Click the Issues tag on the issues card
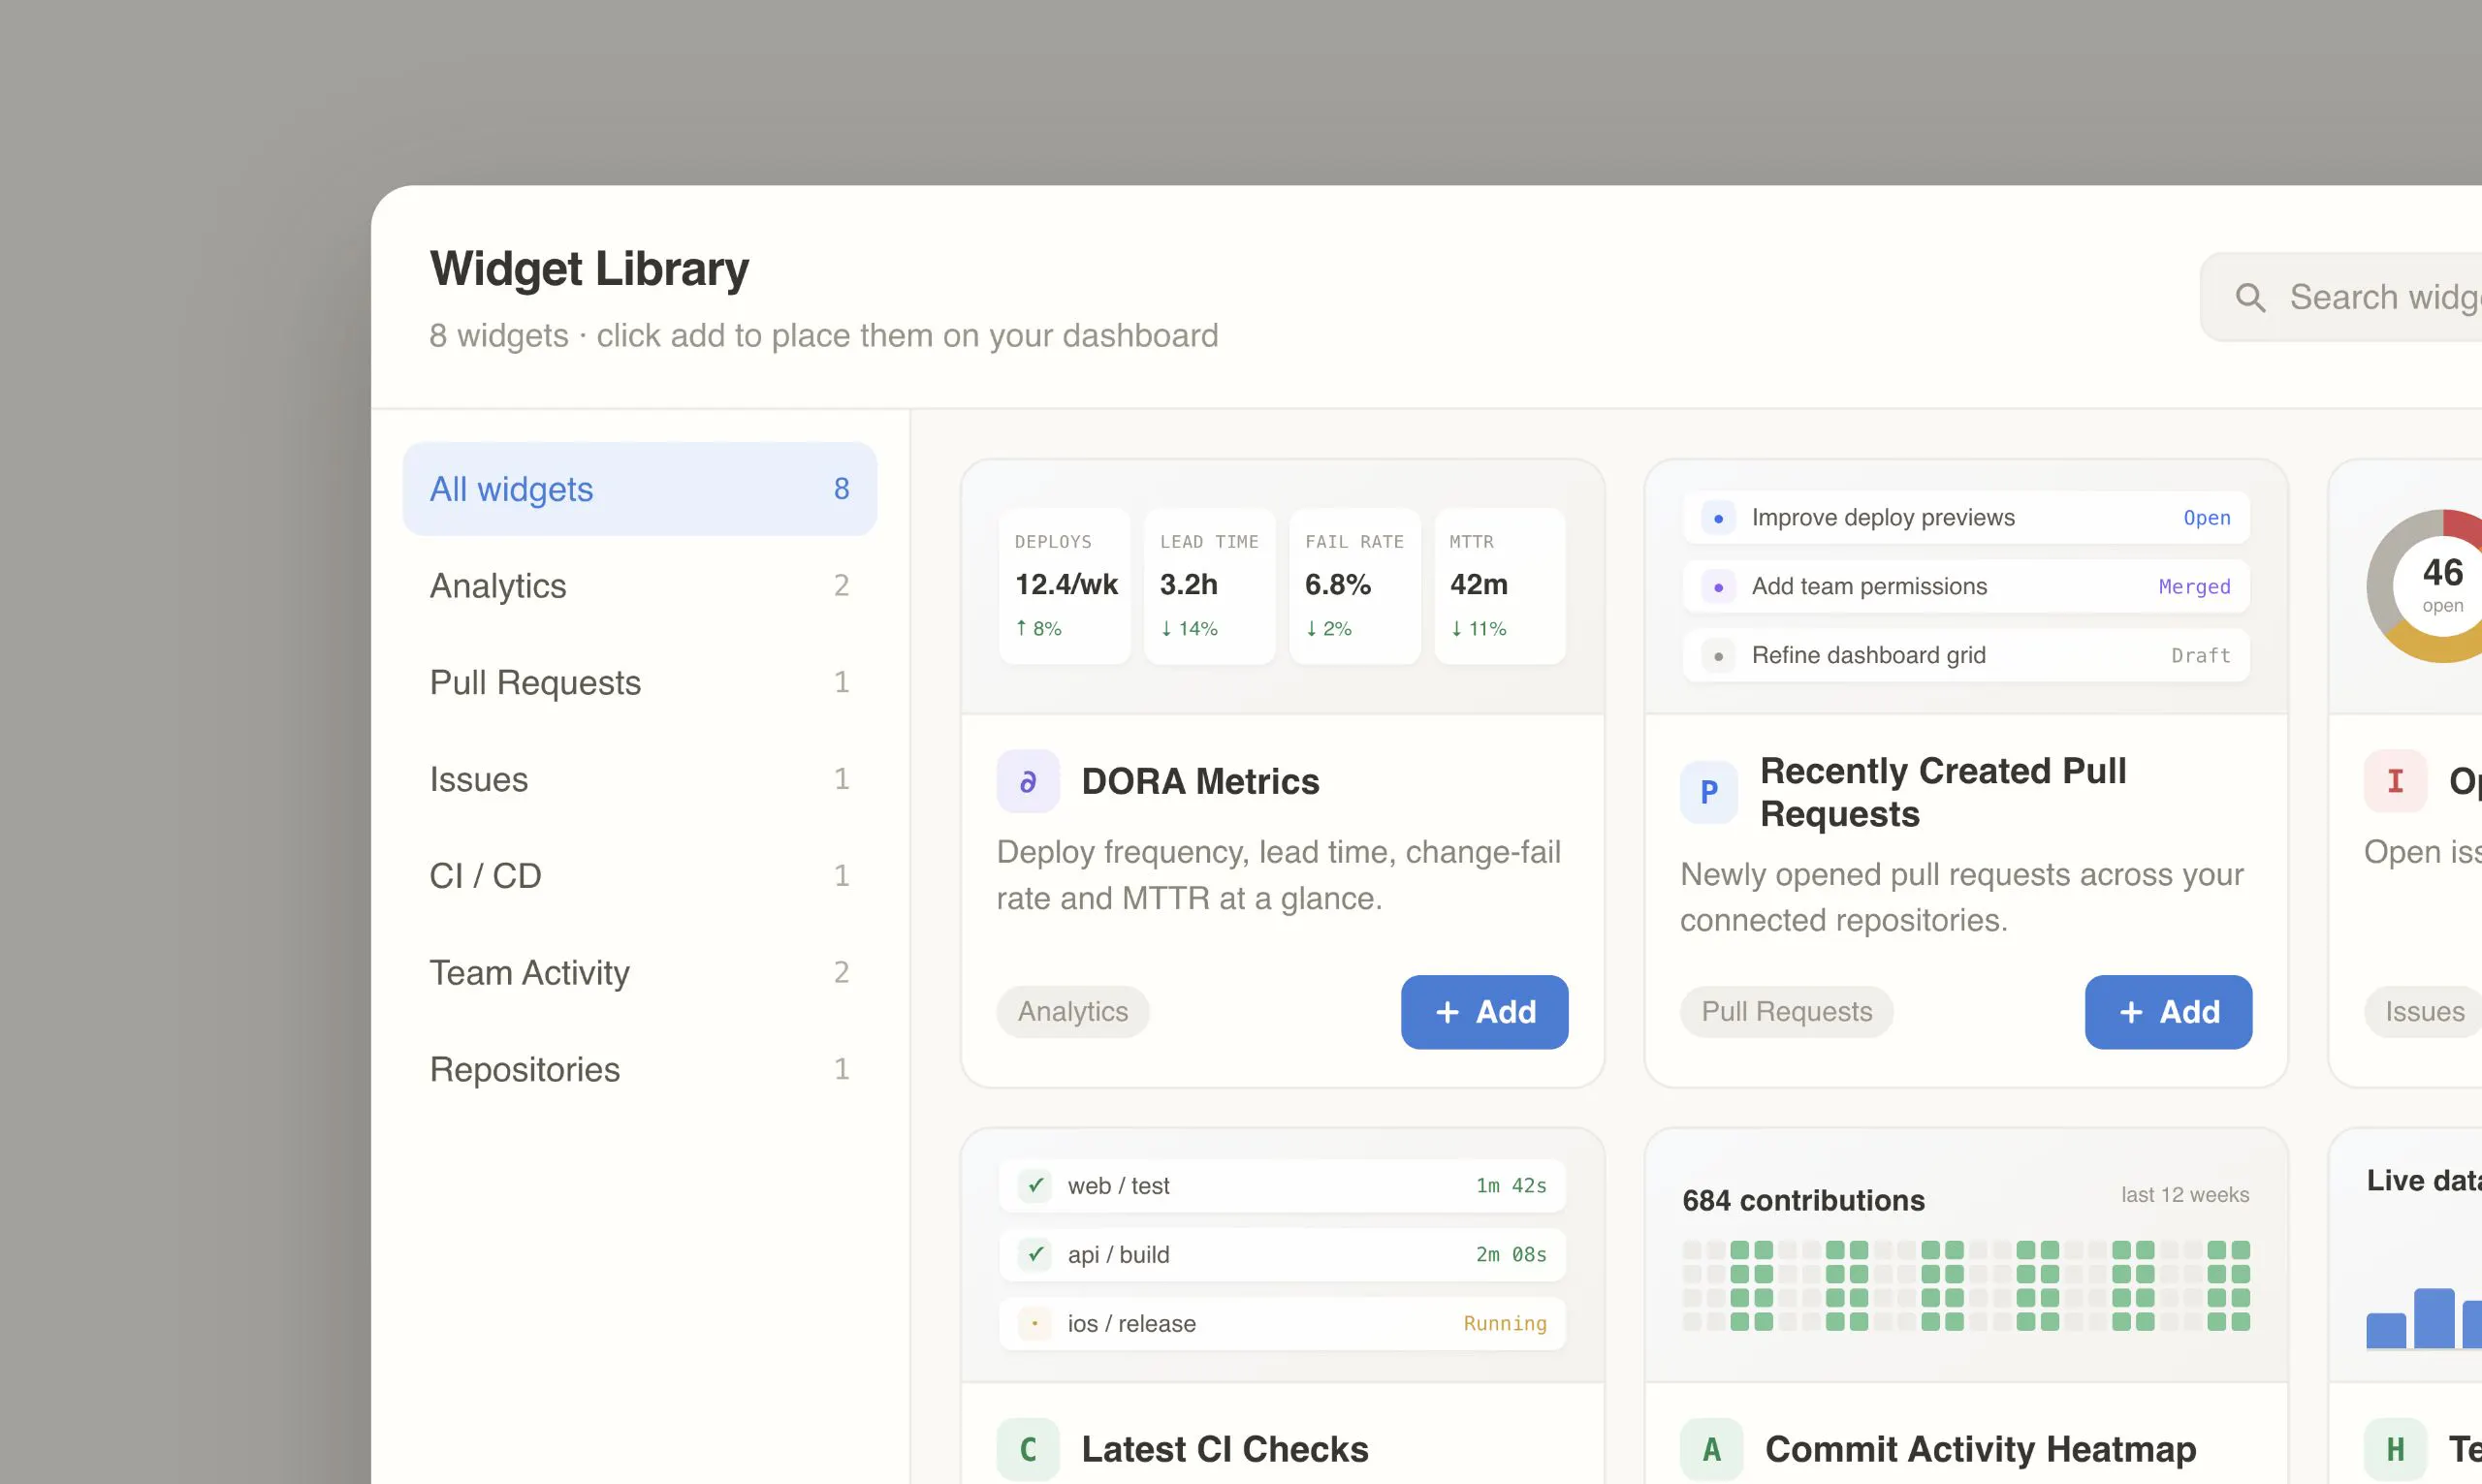Viewport: 2482px width, 1484px height. [2424, 1012]
